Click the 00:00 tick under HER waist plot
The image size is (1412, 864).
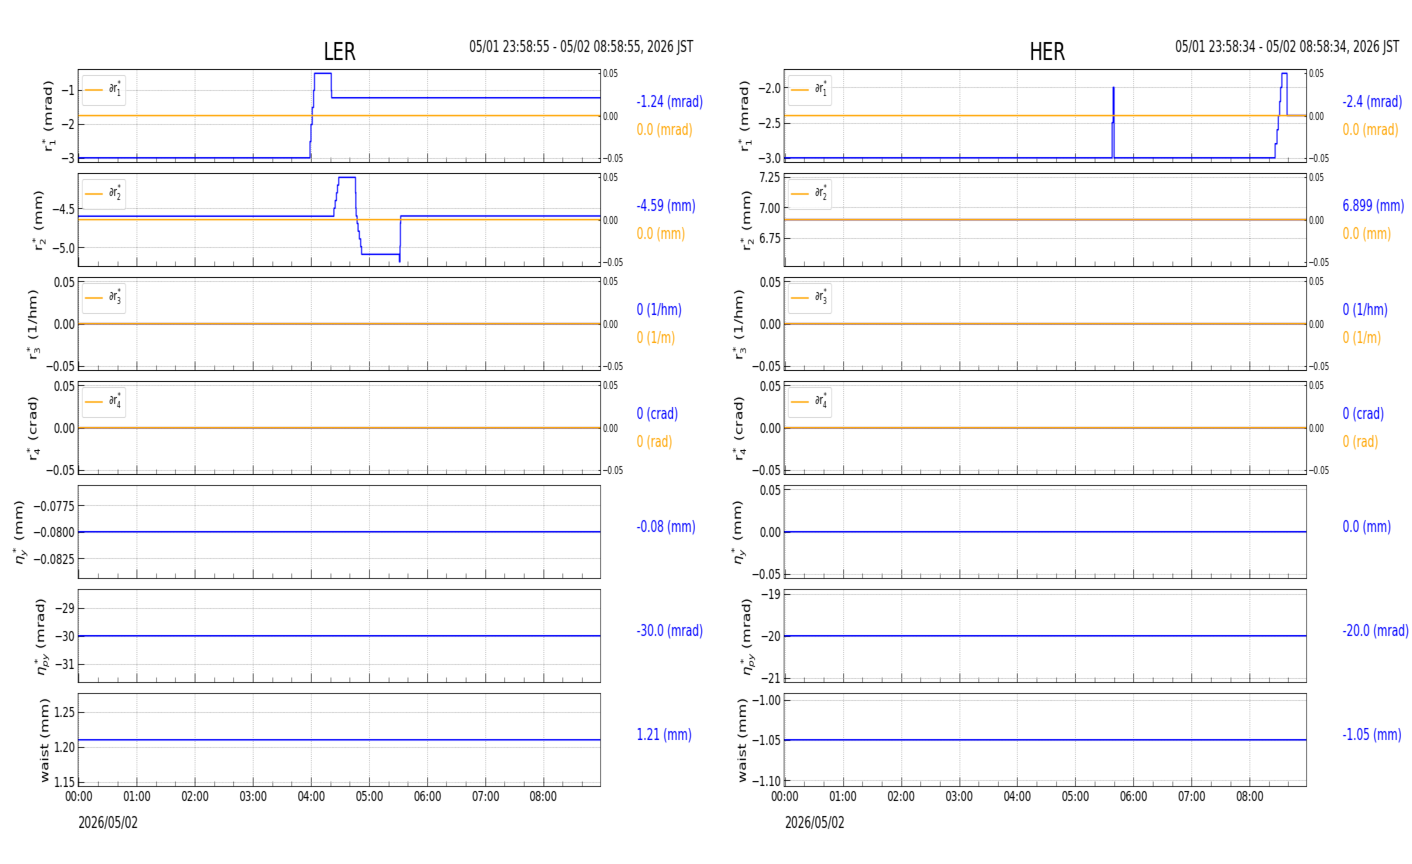(785, 797)
